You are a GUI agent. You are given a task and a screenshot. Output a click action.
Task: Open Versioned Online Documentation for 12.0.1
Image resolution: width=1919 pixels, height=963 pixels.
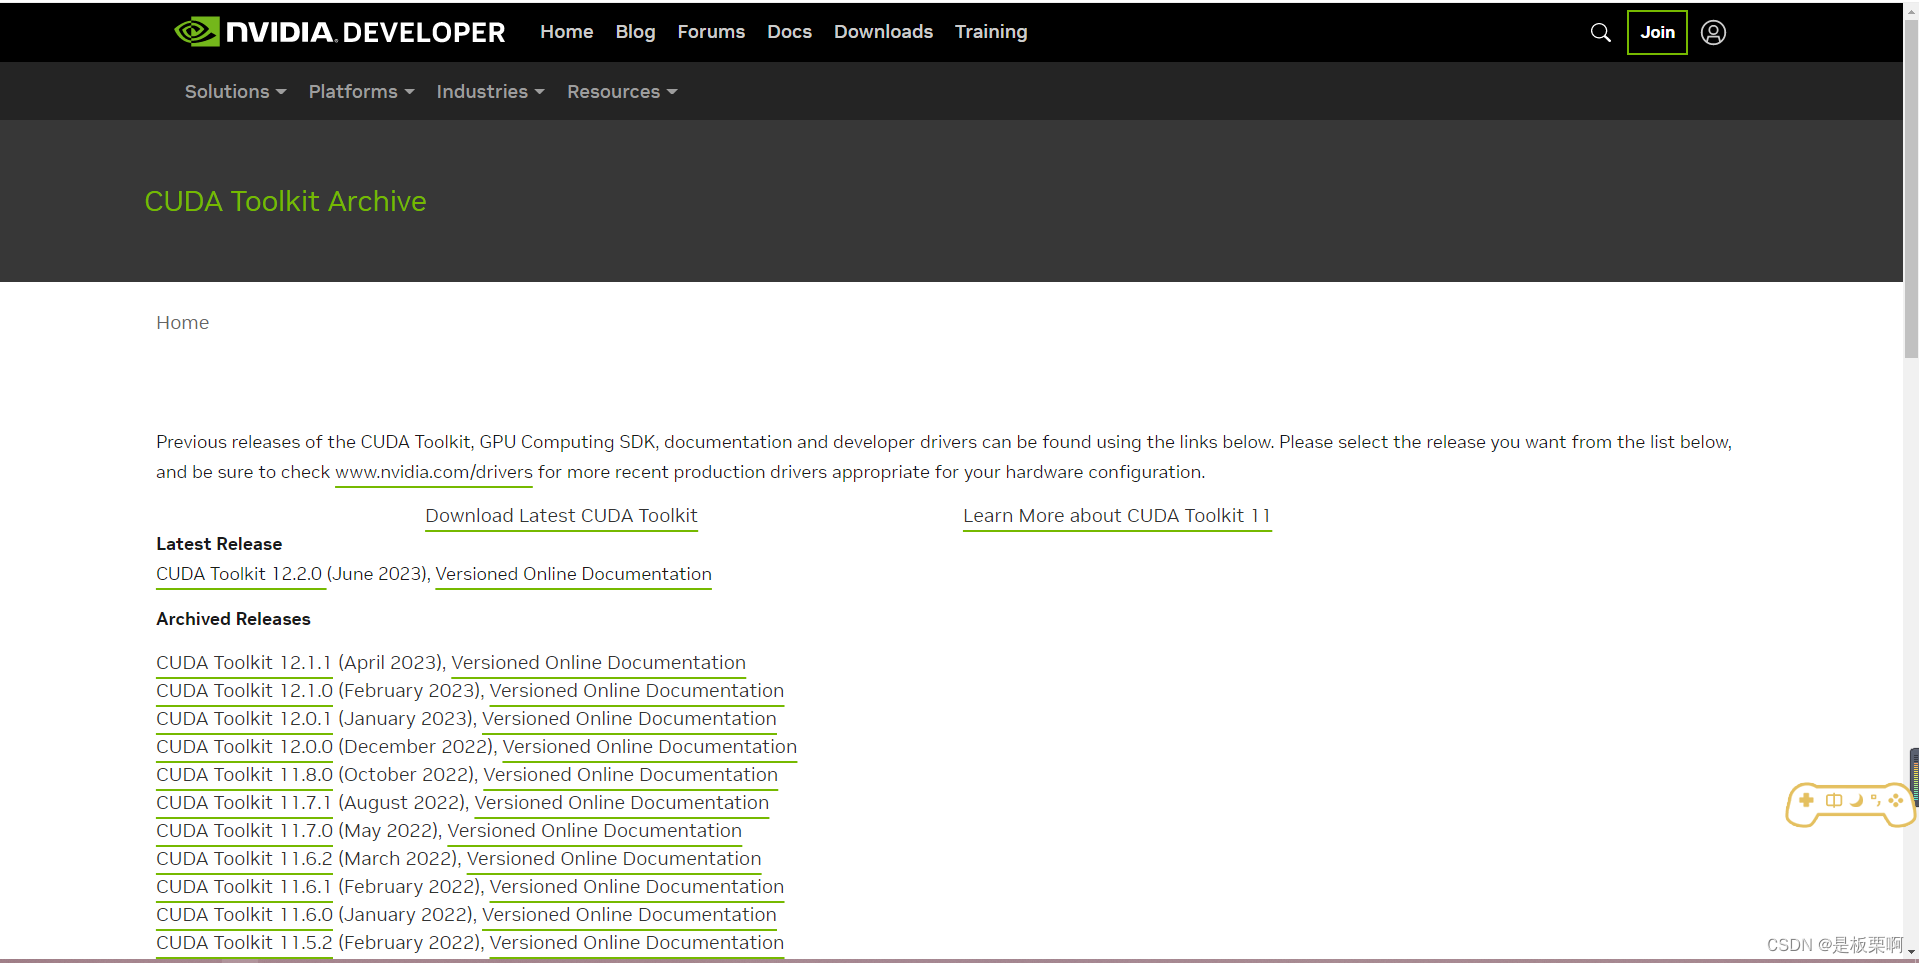pyautogui.click(x=629, y=719)
